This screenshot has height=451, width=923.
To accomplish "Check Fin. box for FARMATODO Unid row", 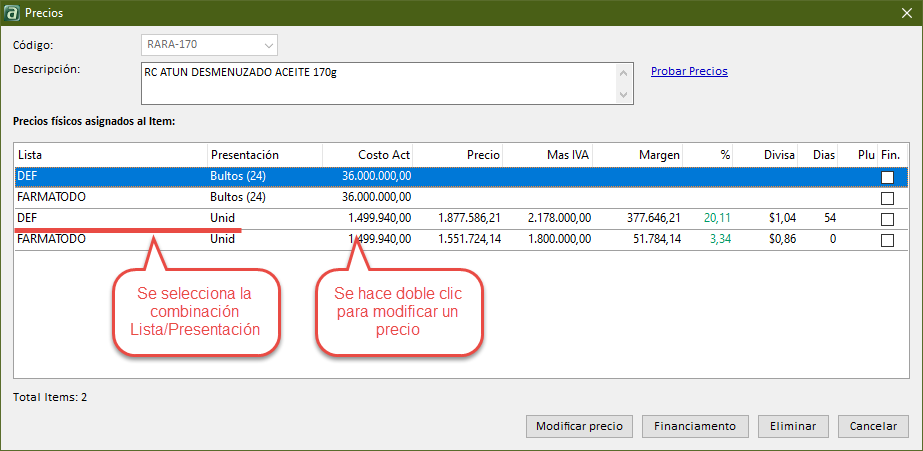I will point(887,240).
